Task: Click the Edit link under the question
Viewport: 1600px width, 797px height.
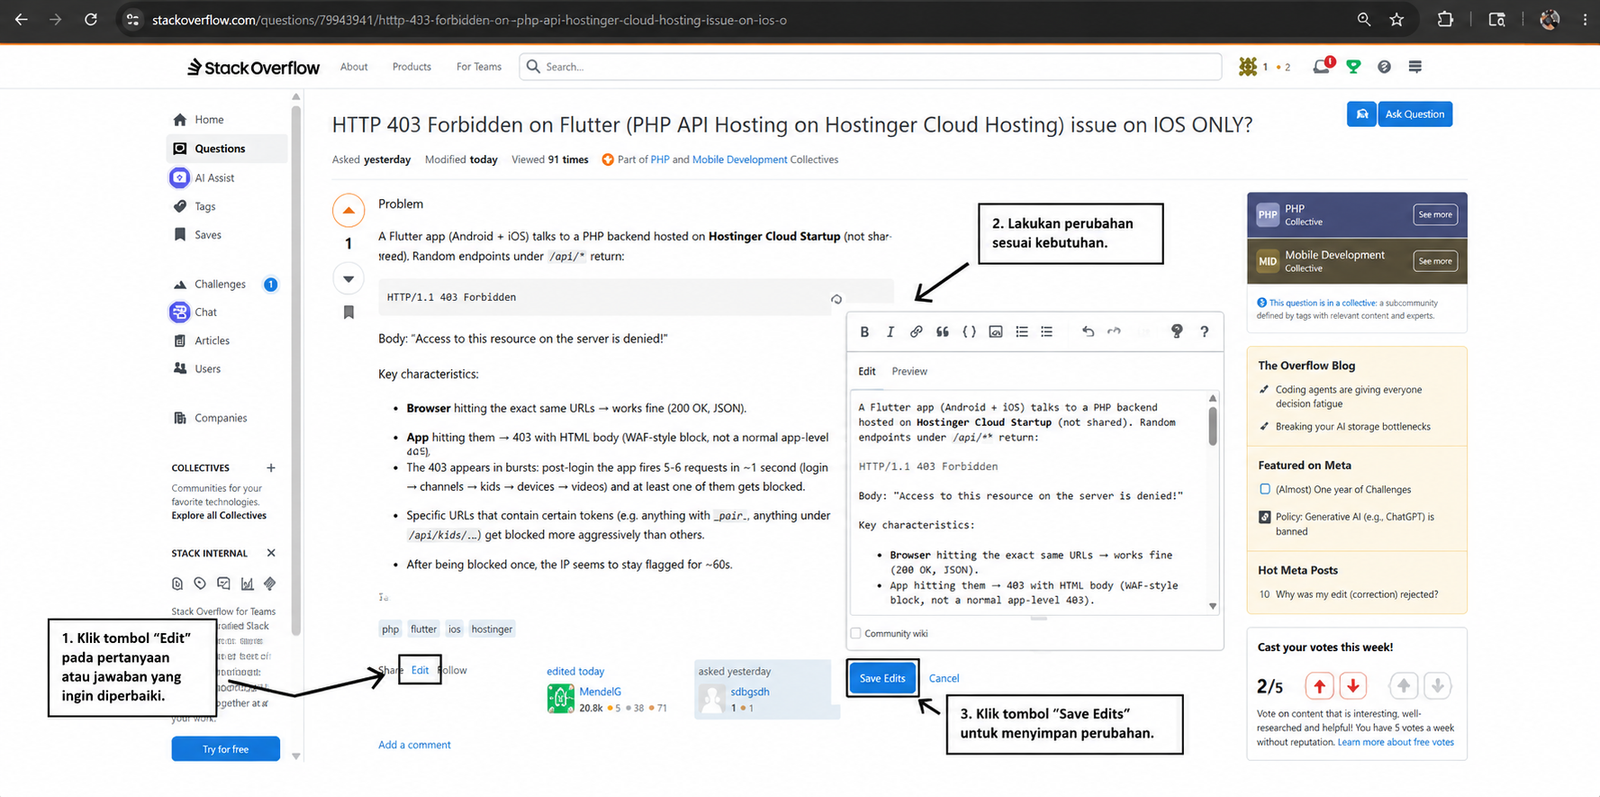Action: pyautogui.click(x=420, y=670)
